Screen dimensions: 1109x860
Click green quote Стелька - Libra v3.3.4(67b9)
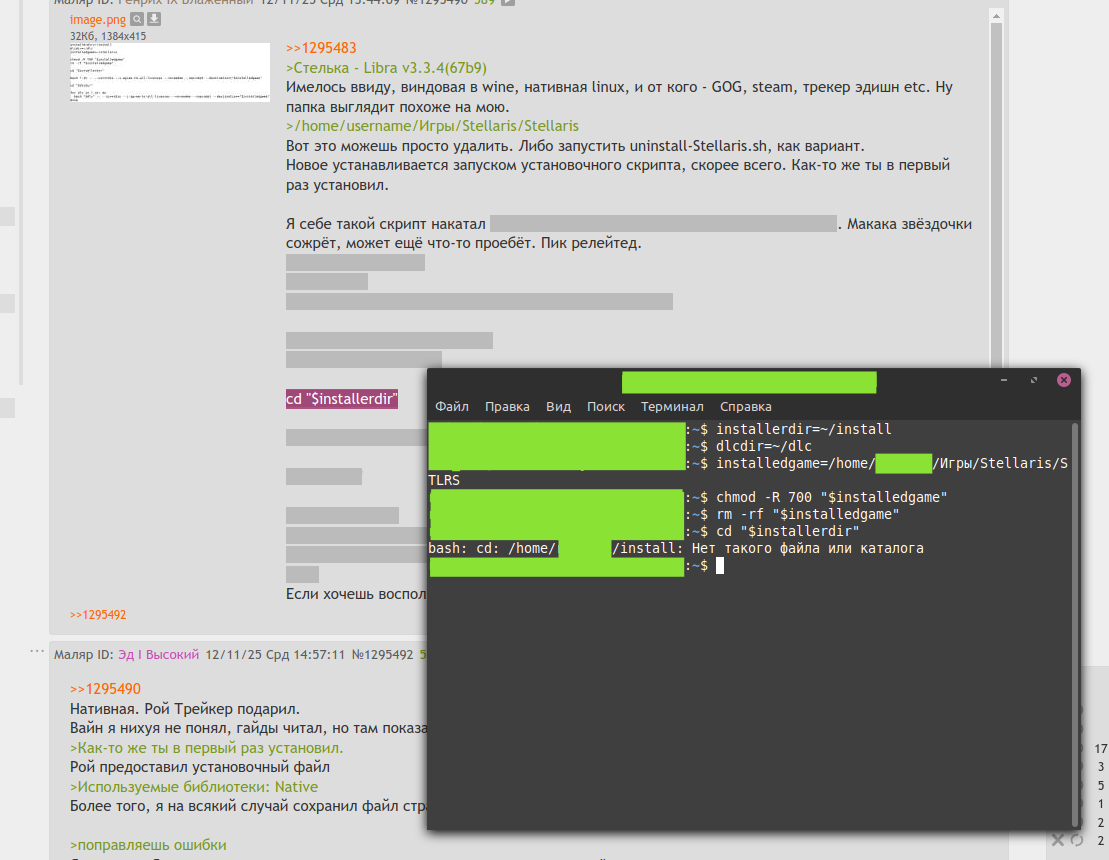pos(386,68)
